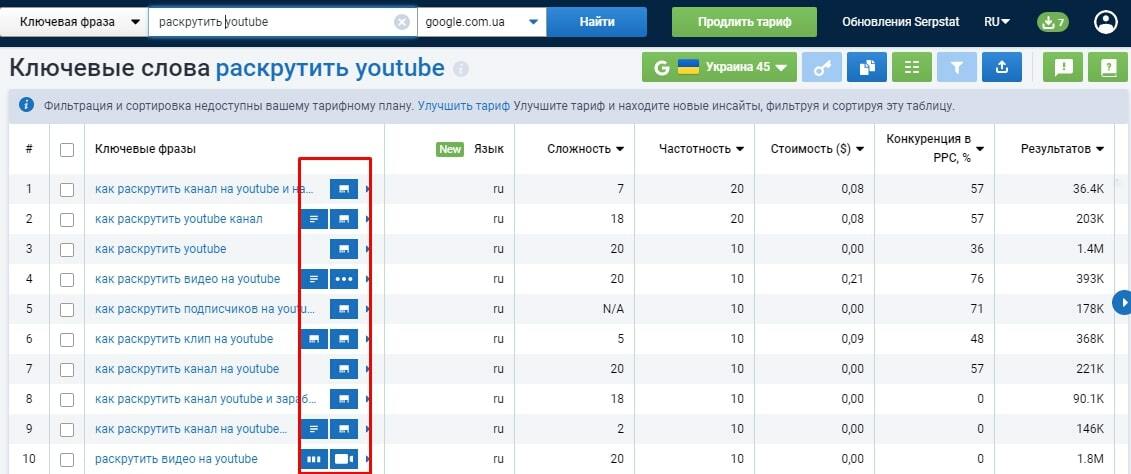Screen dimensions: 1131x474
Task: Open the Ключевая фраза search type dropdown
Action: (74, 22)
